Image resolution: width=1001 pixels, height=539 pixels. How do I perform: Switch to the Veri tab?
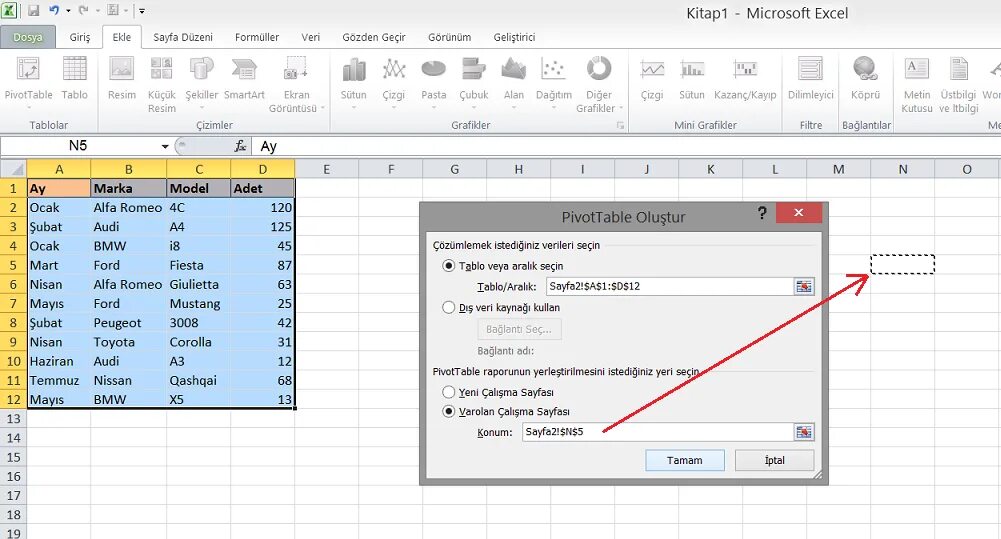point(311,37)
